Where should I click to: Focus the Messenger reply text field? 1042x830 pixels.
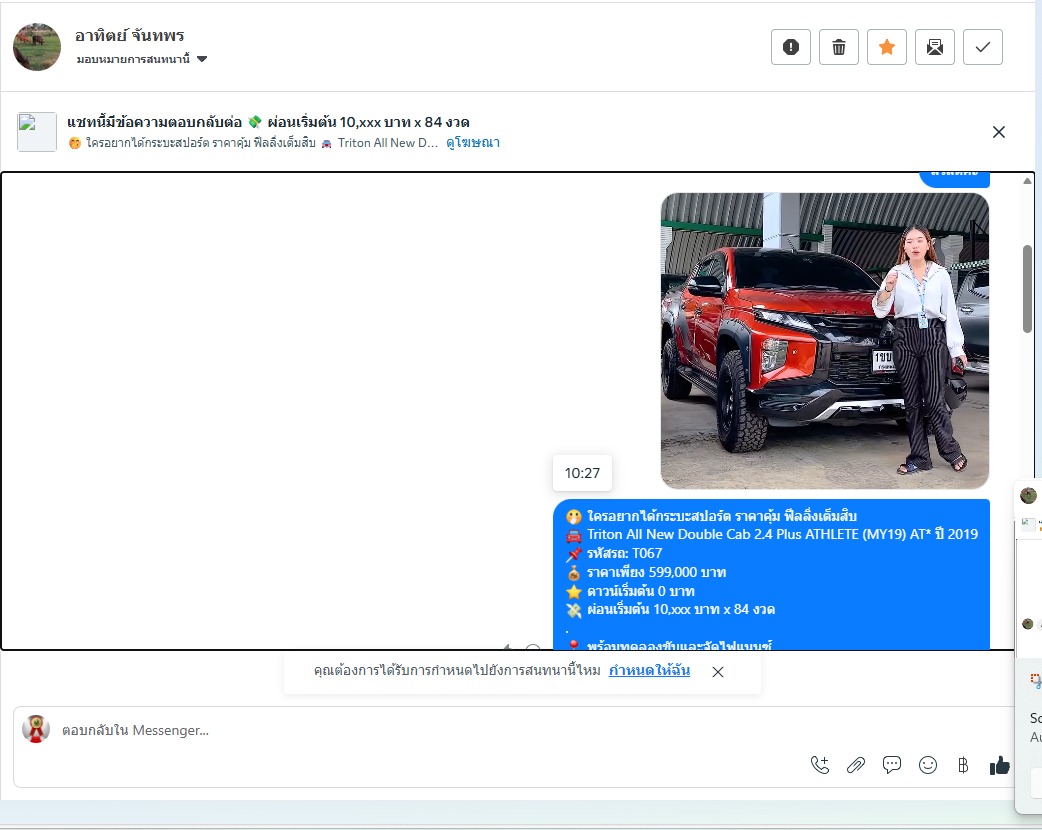point(400,731)
